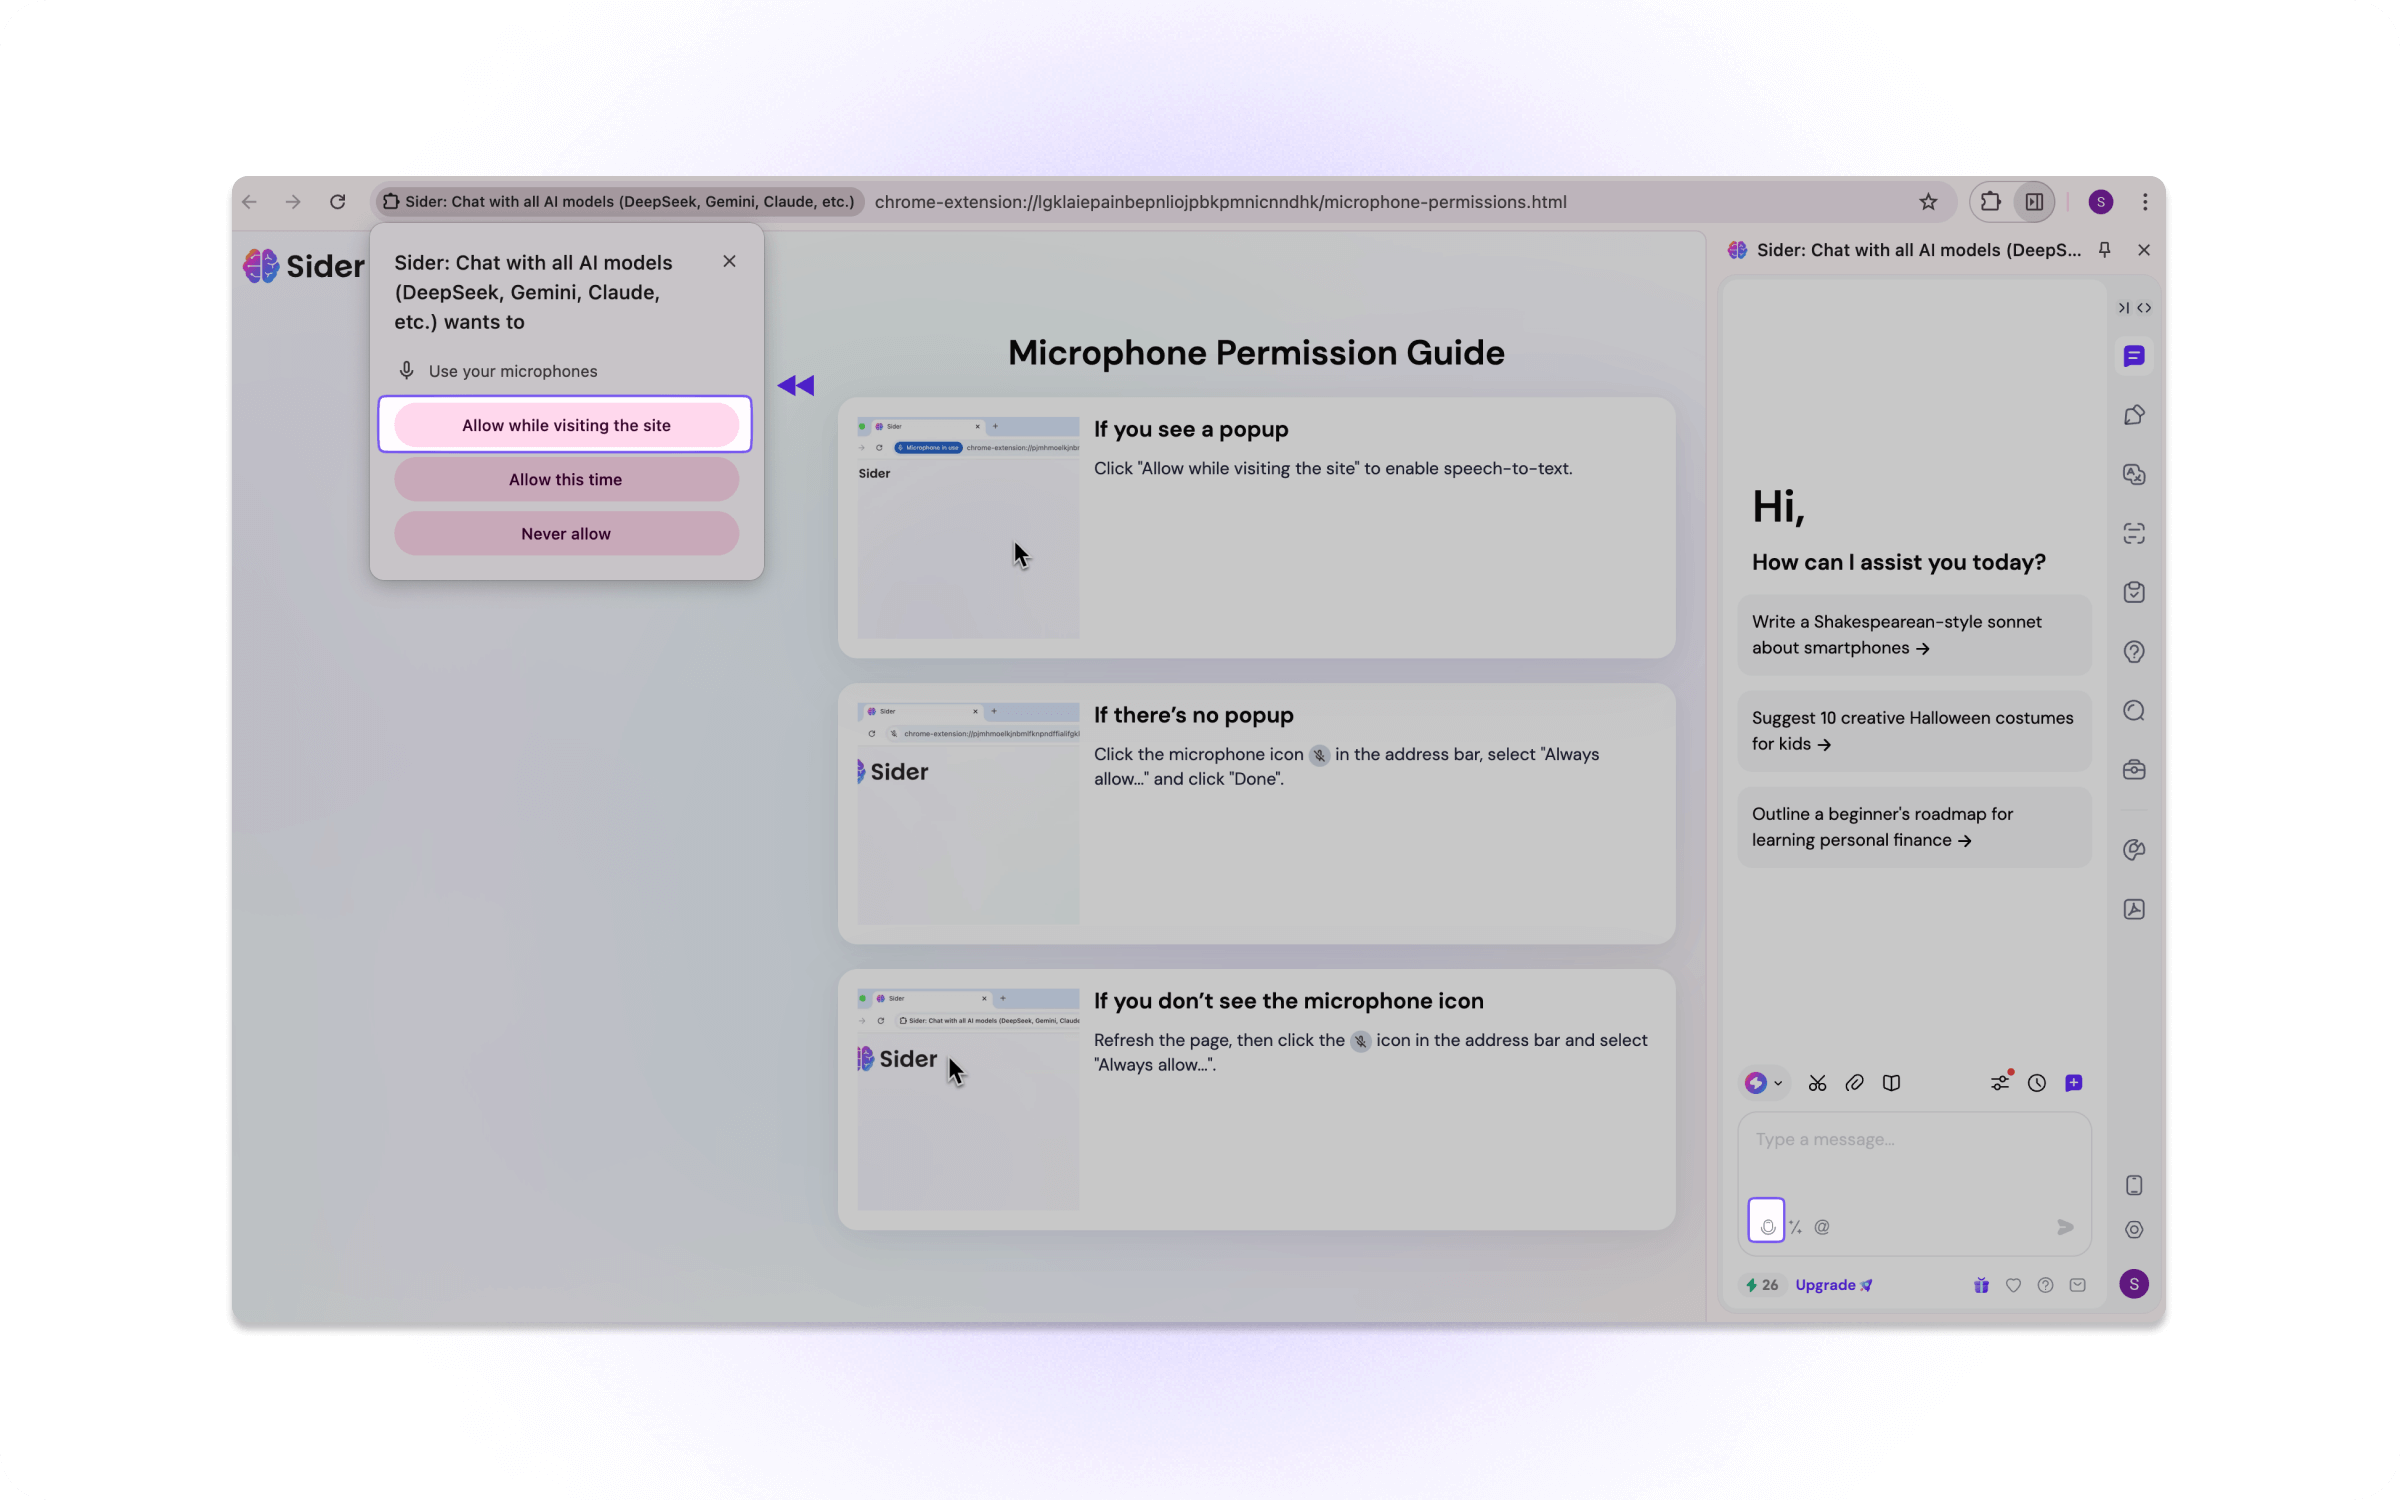Open Chrome extensions puzzle icon
The height and width of the screenshot is (1500, 2400).
[x=1990, y=202]
